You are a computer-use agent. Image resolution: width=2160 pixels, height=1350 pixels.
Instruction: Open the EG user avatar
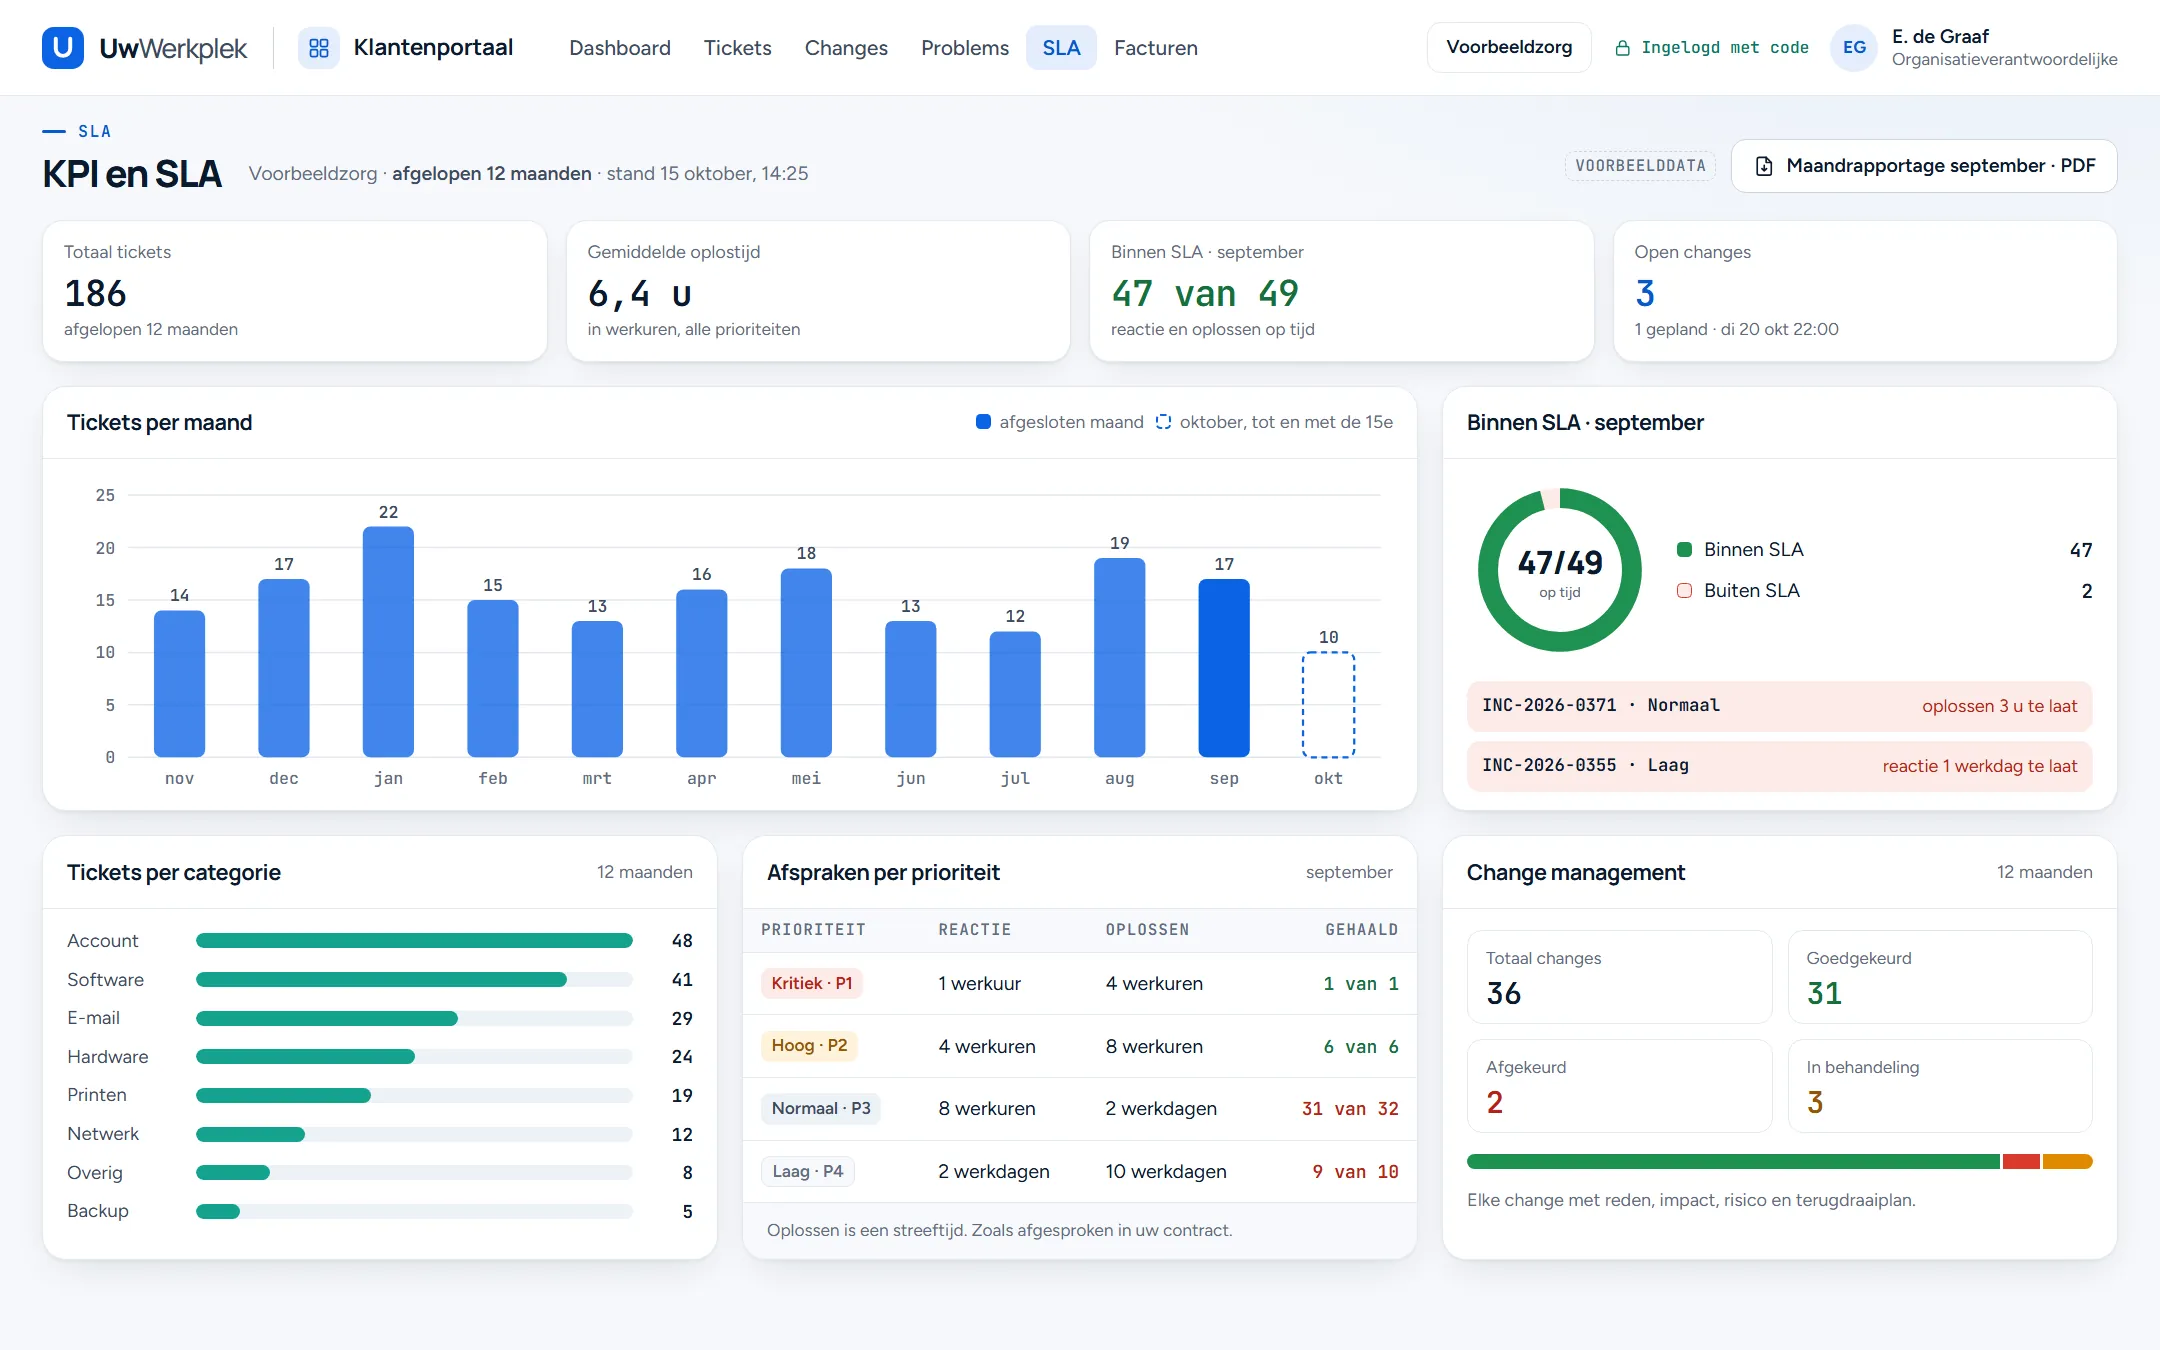(x=1853, y=47)
